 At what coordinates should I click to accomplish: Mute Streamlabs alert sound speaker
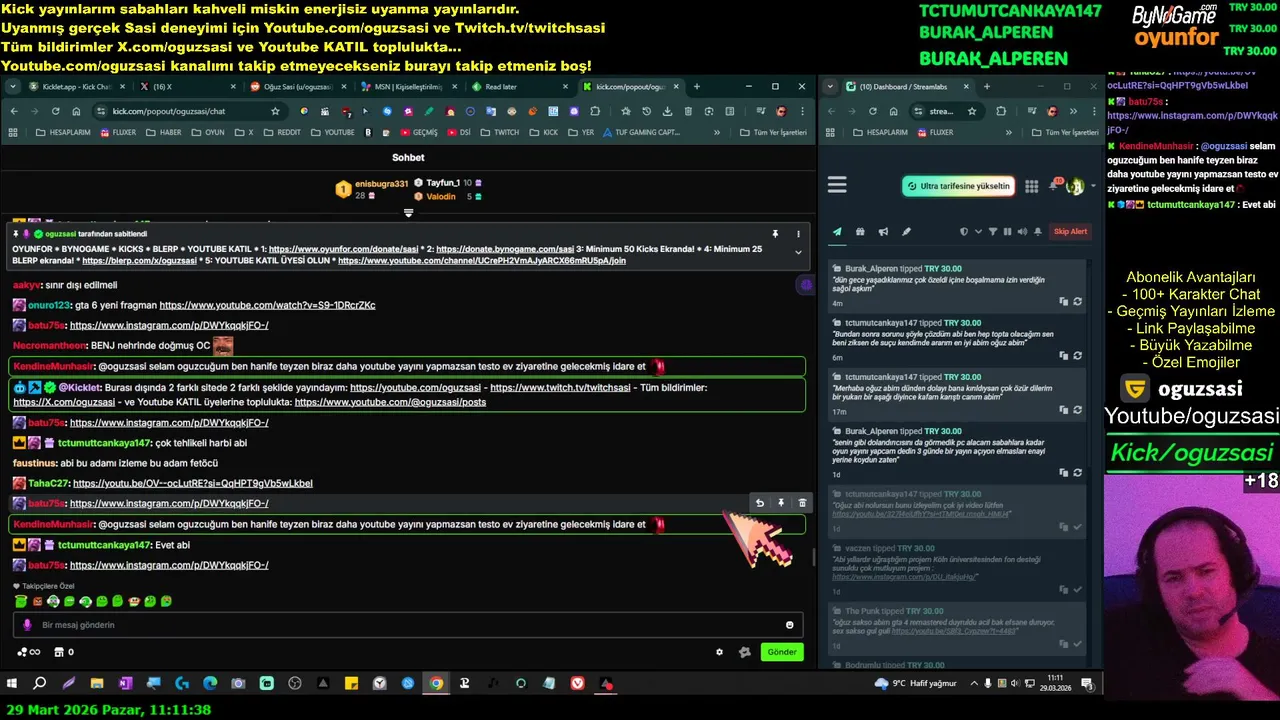click(1021, 232)
